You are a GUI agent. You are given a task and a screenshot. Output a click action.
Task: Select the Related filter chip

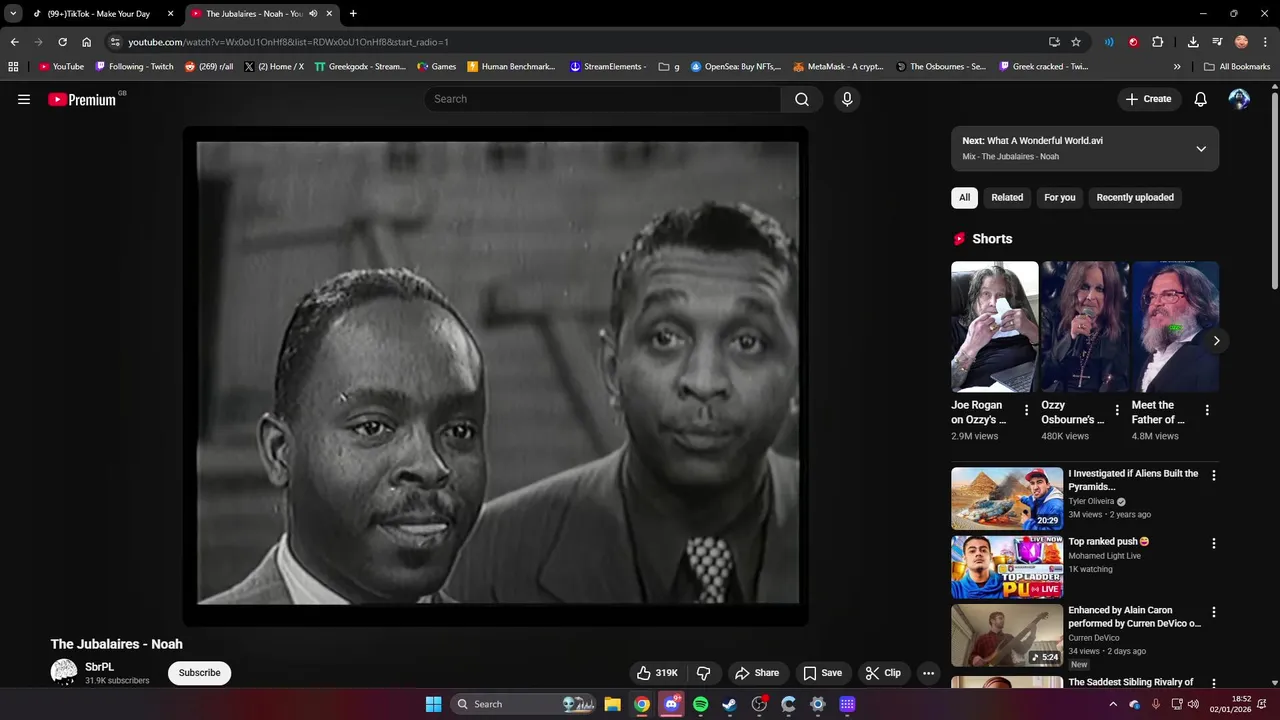[1007, 198]
